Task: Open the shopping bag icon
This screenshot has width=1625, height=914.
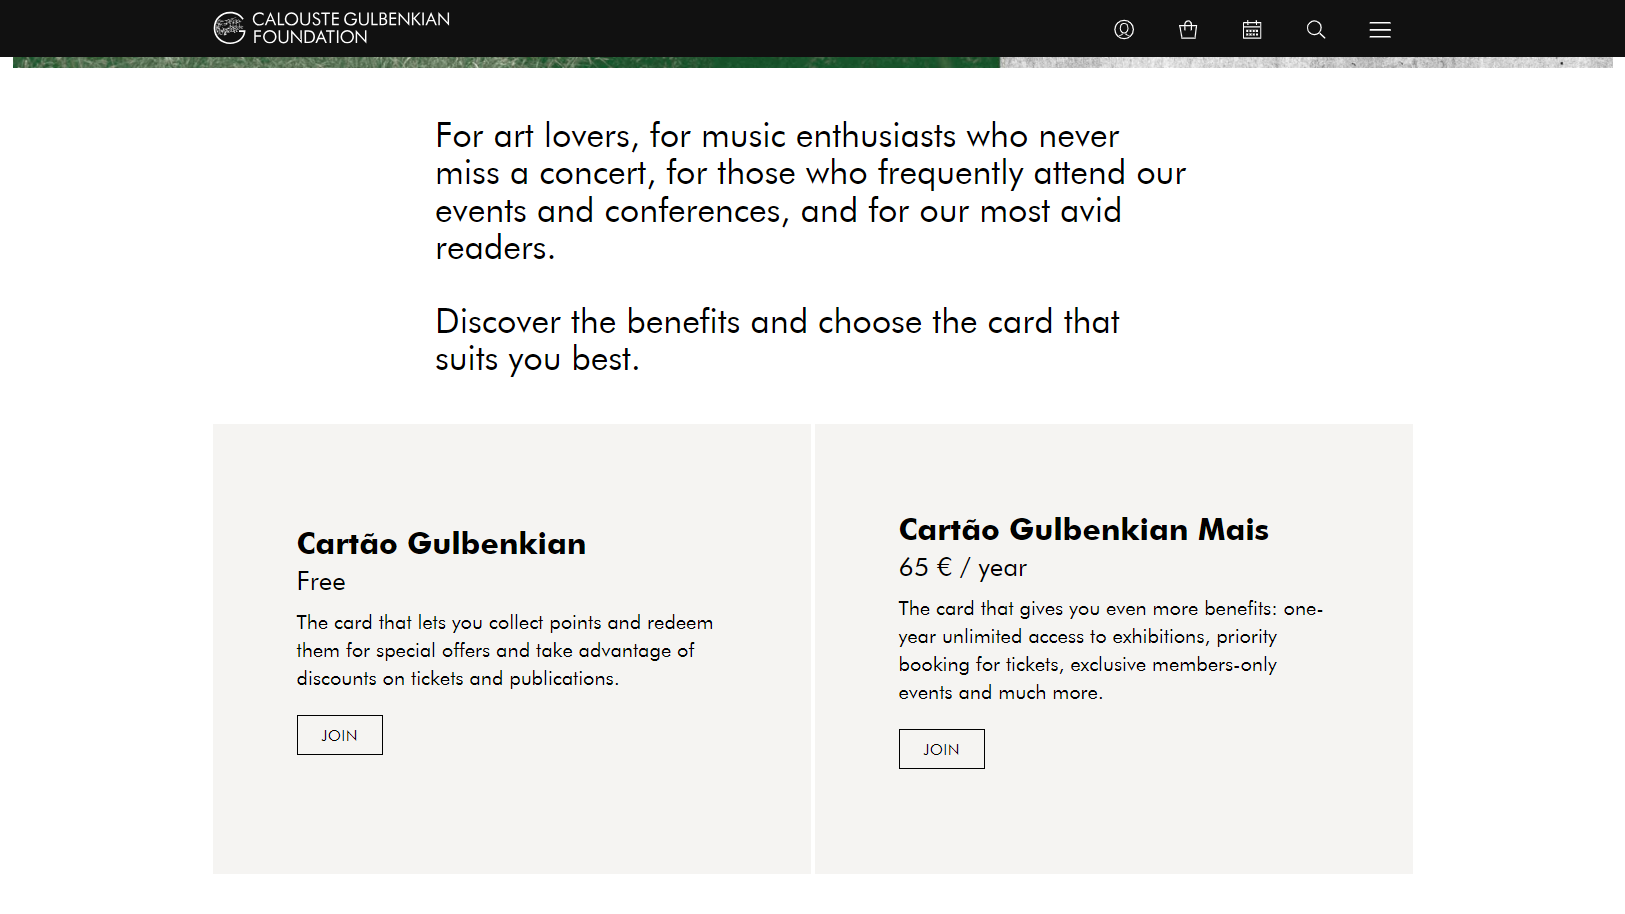Action: [1188, 29]
